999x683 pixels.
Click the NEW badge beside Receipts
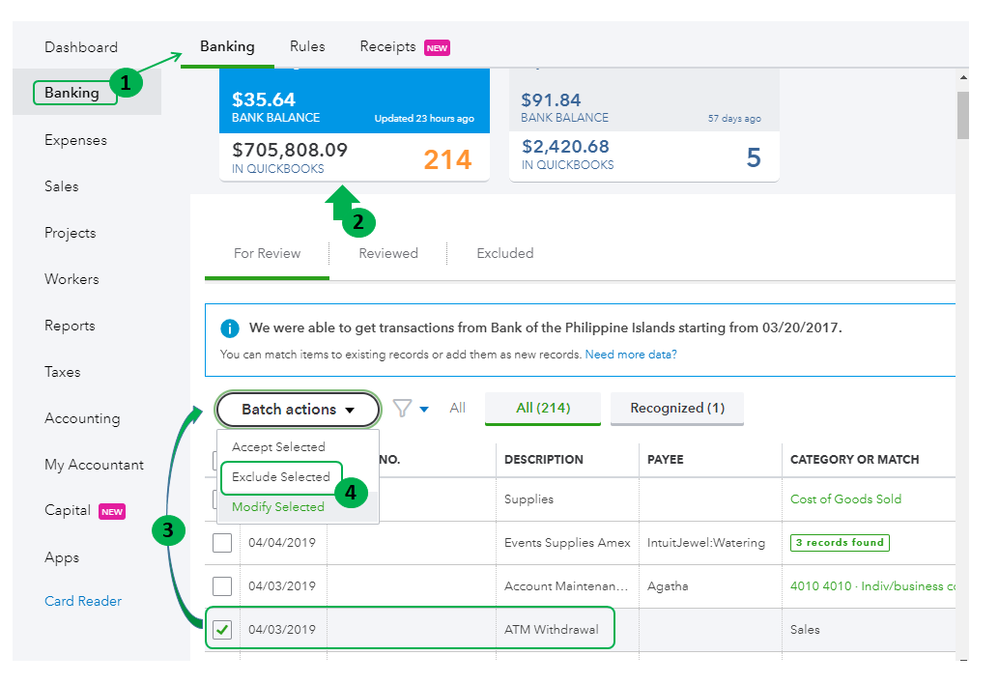point(437,47)
